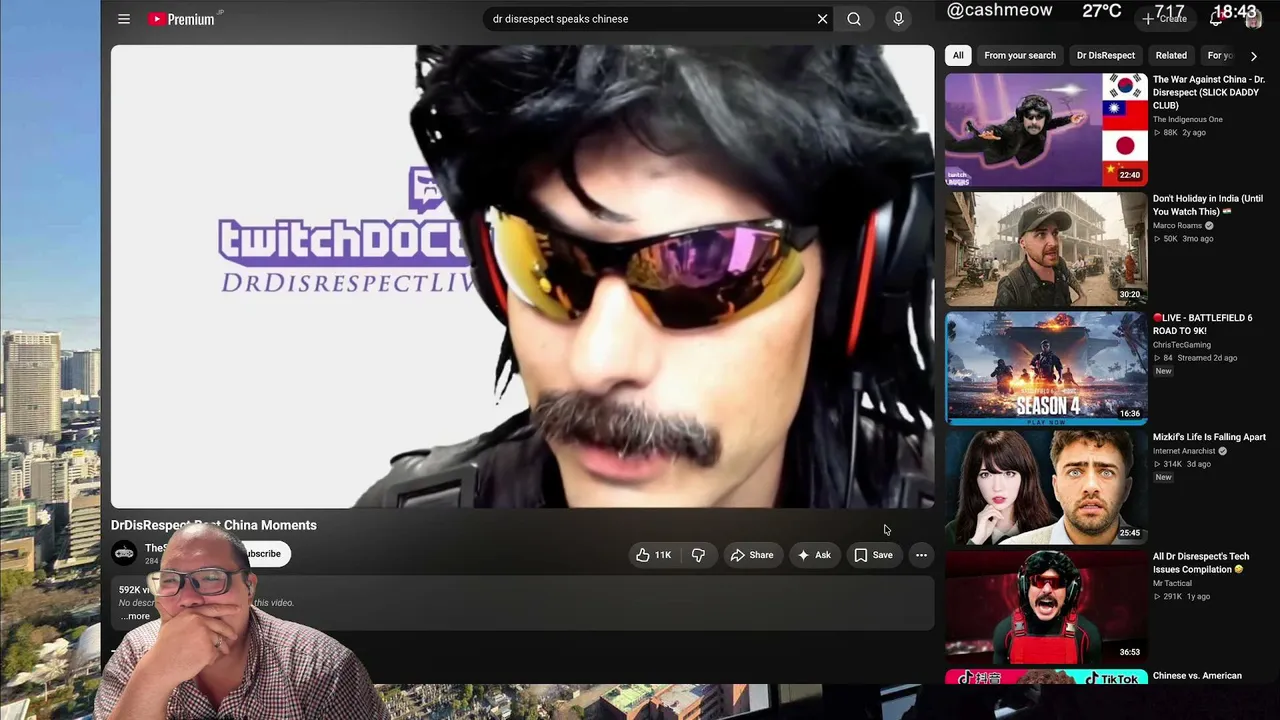Click title 'The War Against China - Dr. Disrespect'
The image size is (1280, 720).
click(x=1209, y=92)
